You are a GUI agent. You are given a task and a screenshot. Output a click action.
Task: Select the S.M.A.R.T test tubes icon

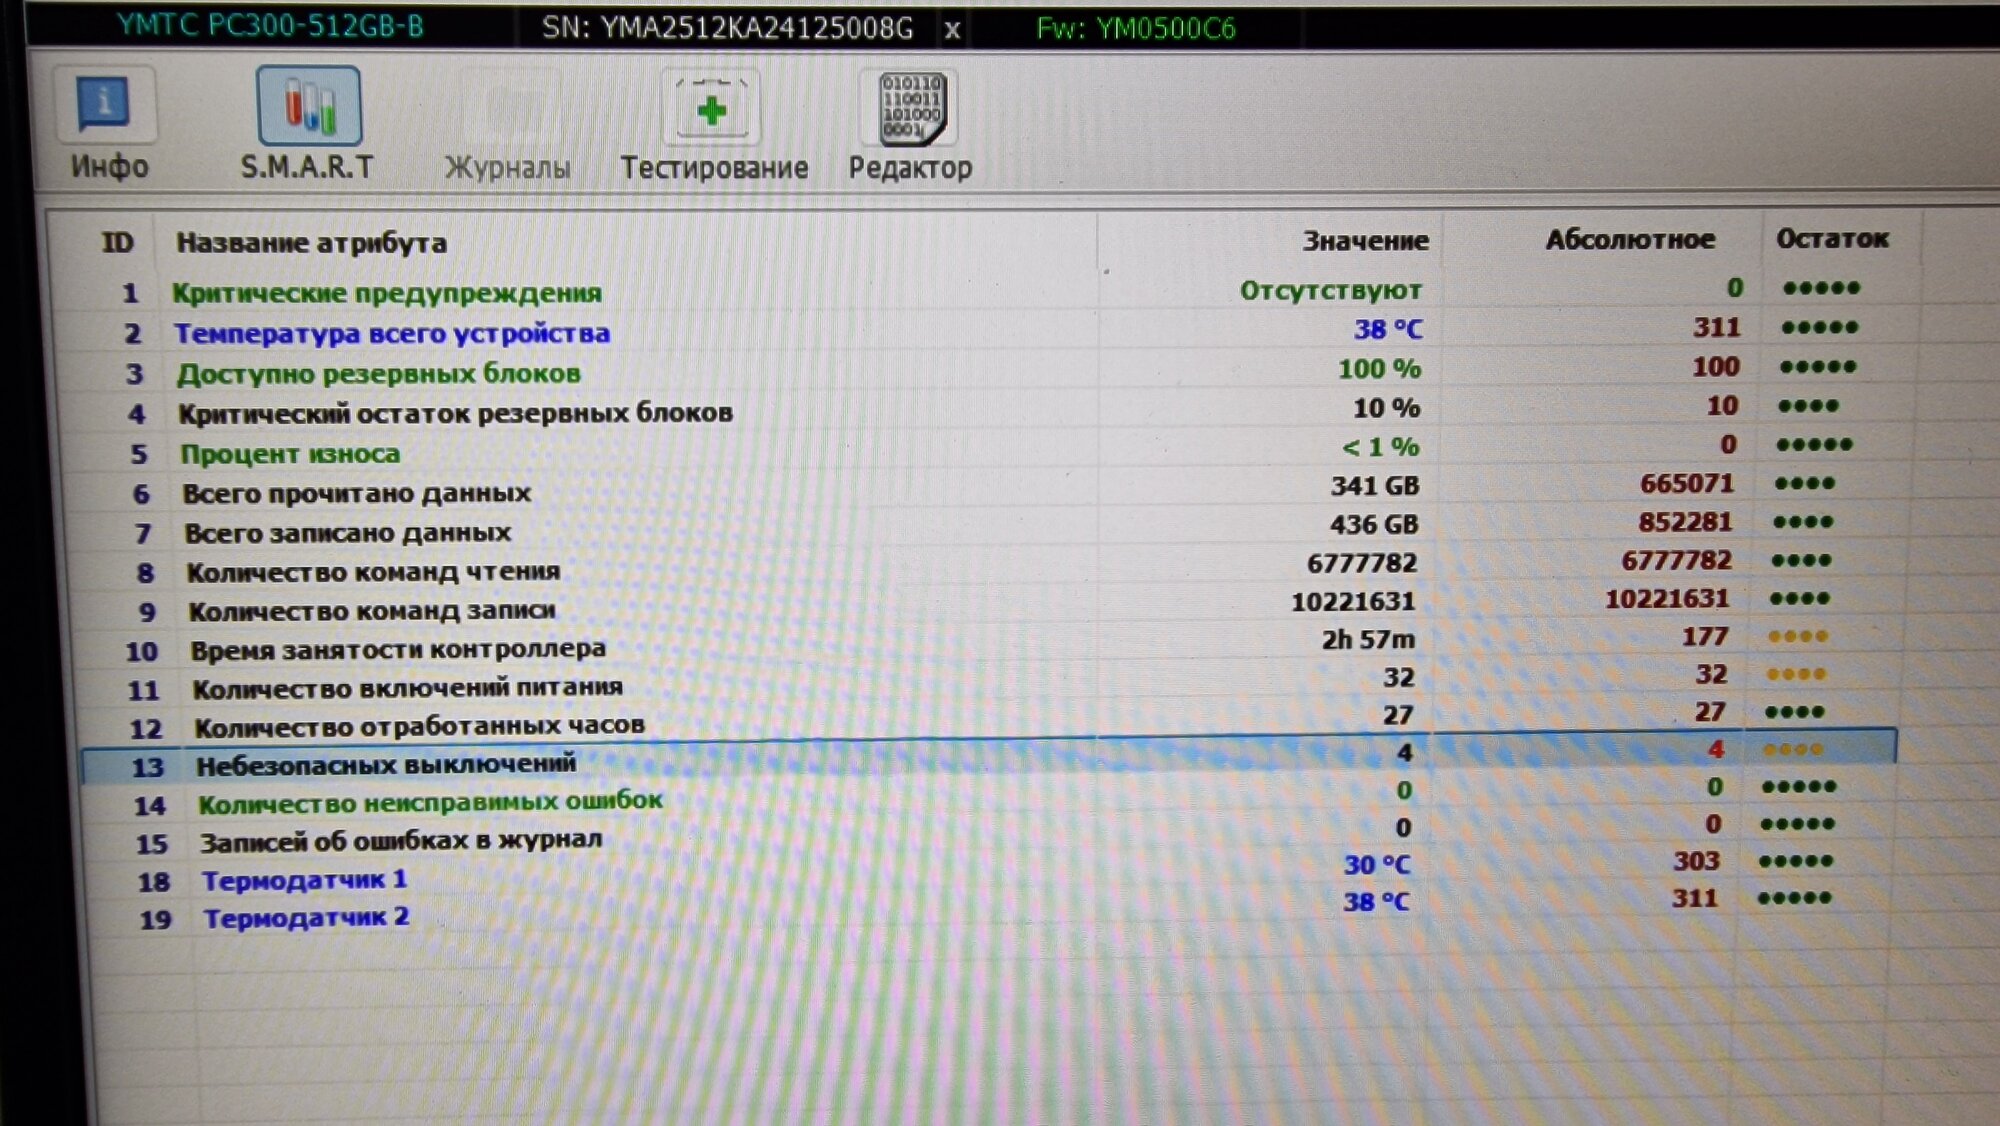tap(308, 106)
